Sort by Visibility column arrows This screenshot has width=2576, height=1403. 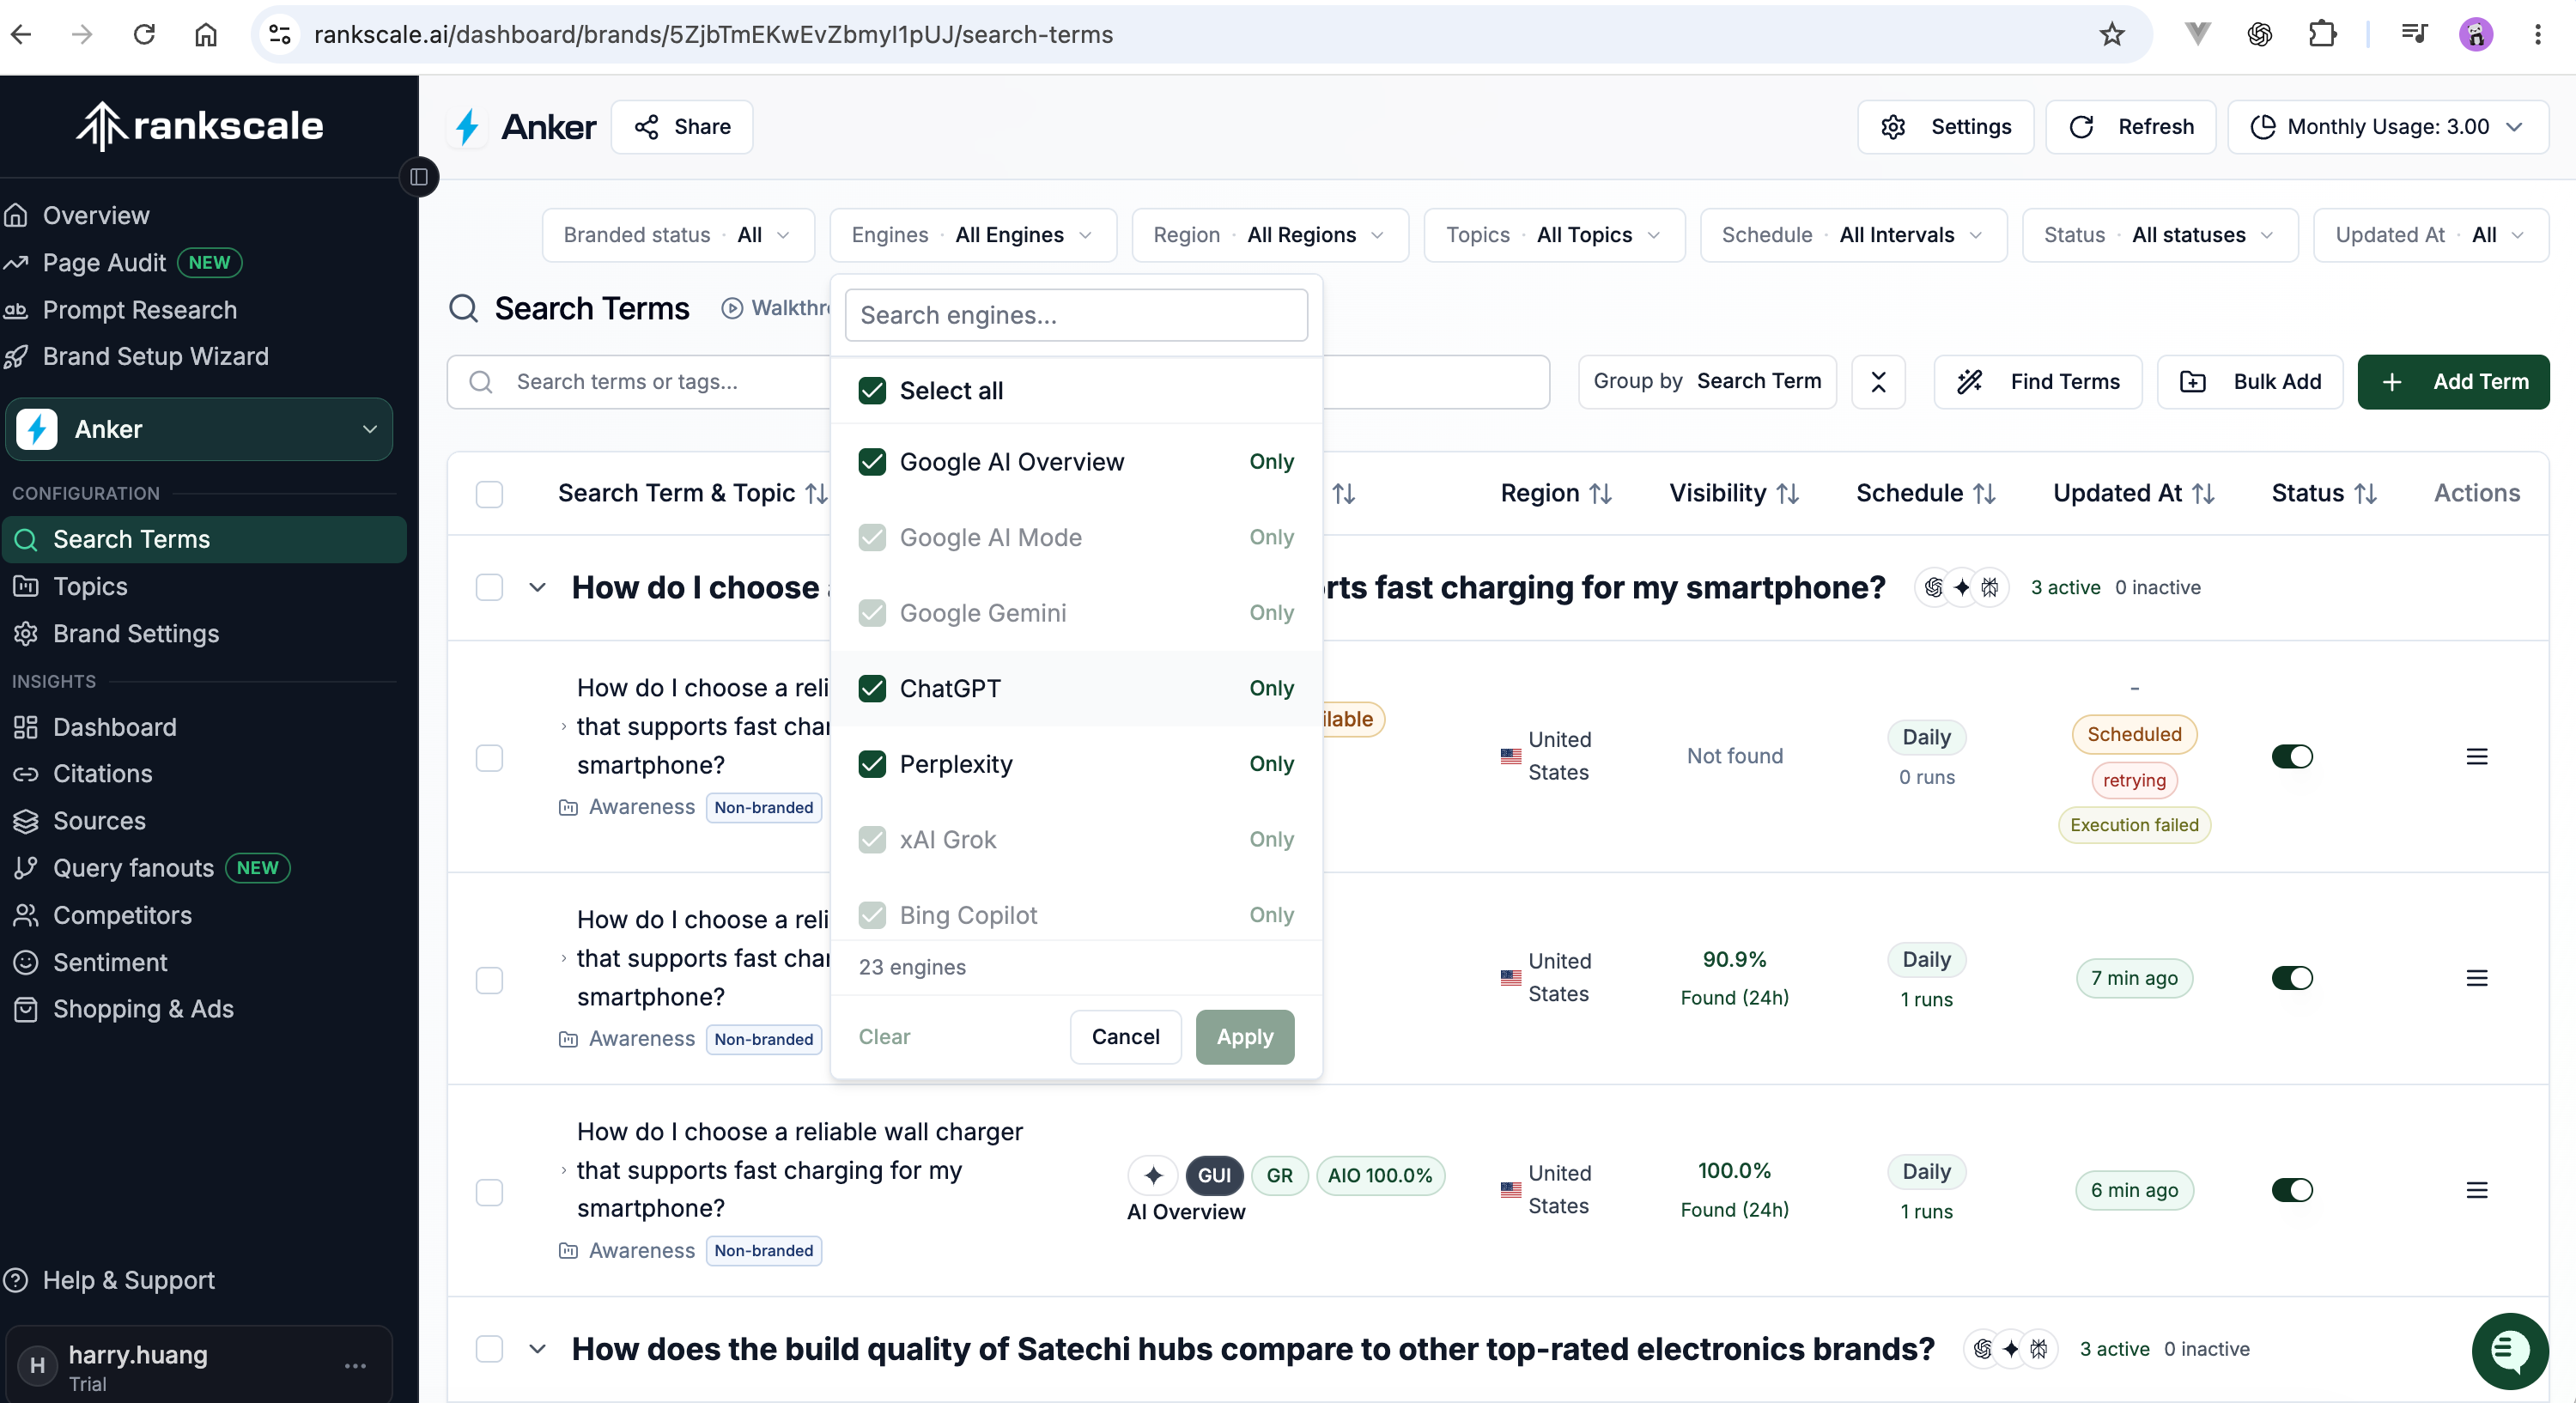click(1788, 494)
